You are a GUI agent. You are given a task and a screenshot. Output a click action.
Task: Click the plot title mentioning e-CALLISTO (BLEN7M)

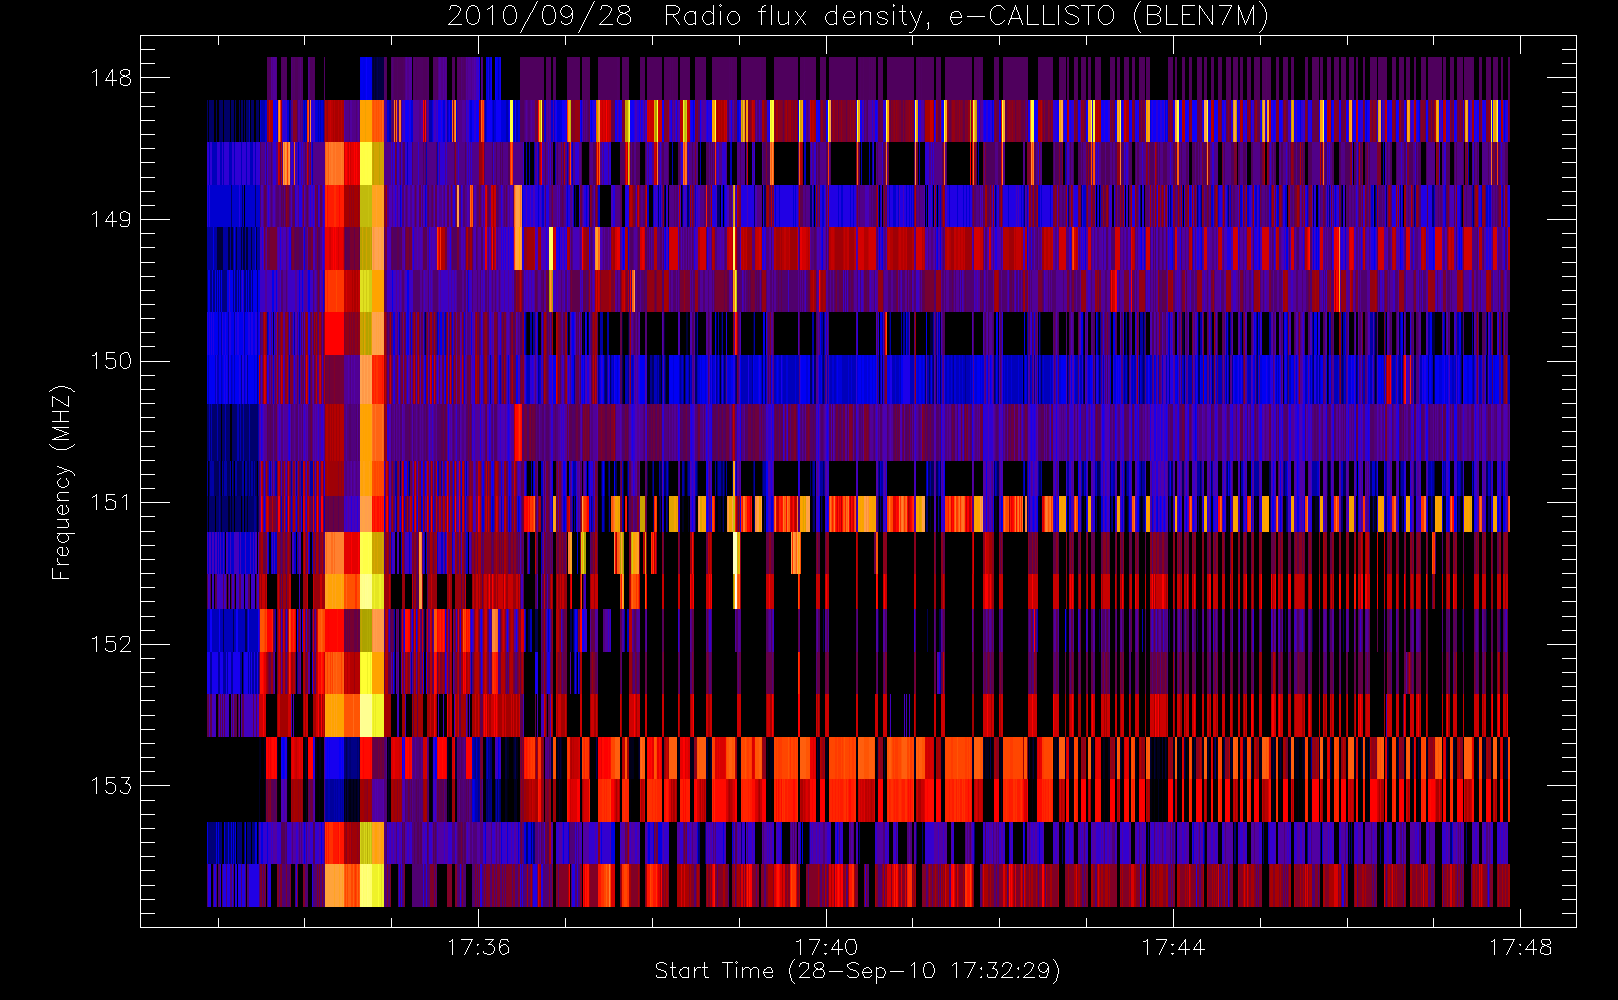click(858, 17)
